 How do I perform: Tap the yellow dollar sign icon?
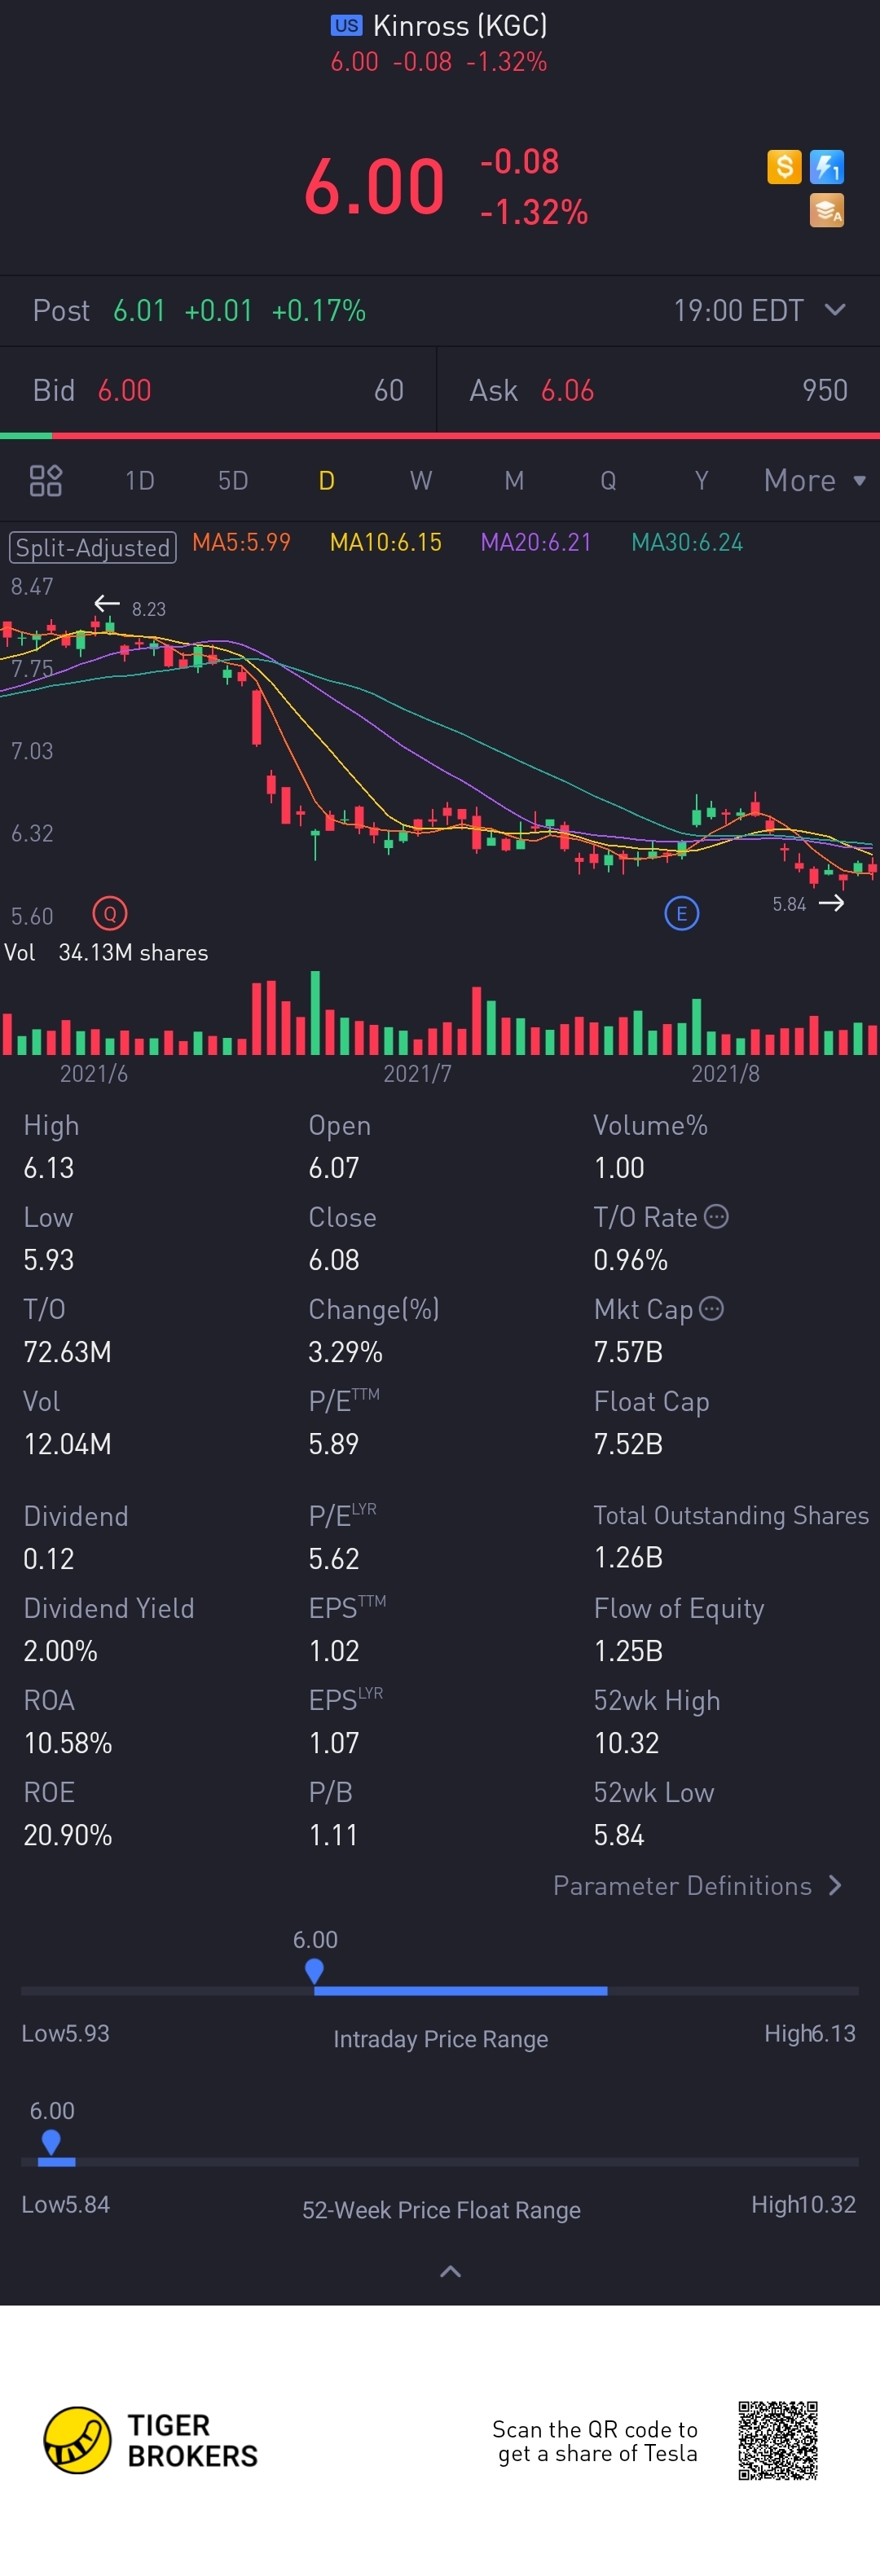[784, 167]
